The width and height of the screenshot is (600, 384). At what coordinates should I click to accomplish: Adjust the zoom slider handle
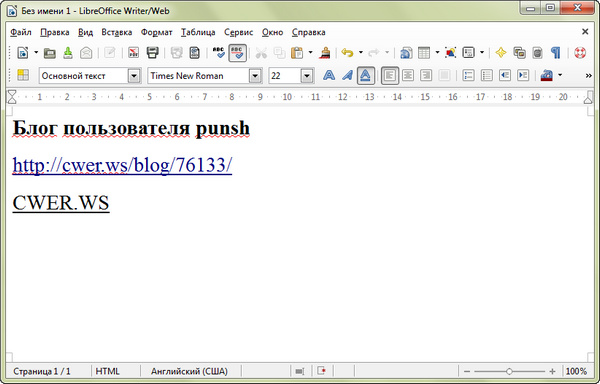509,371
